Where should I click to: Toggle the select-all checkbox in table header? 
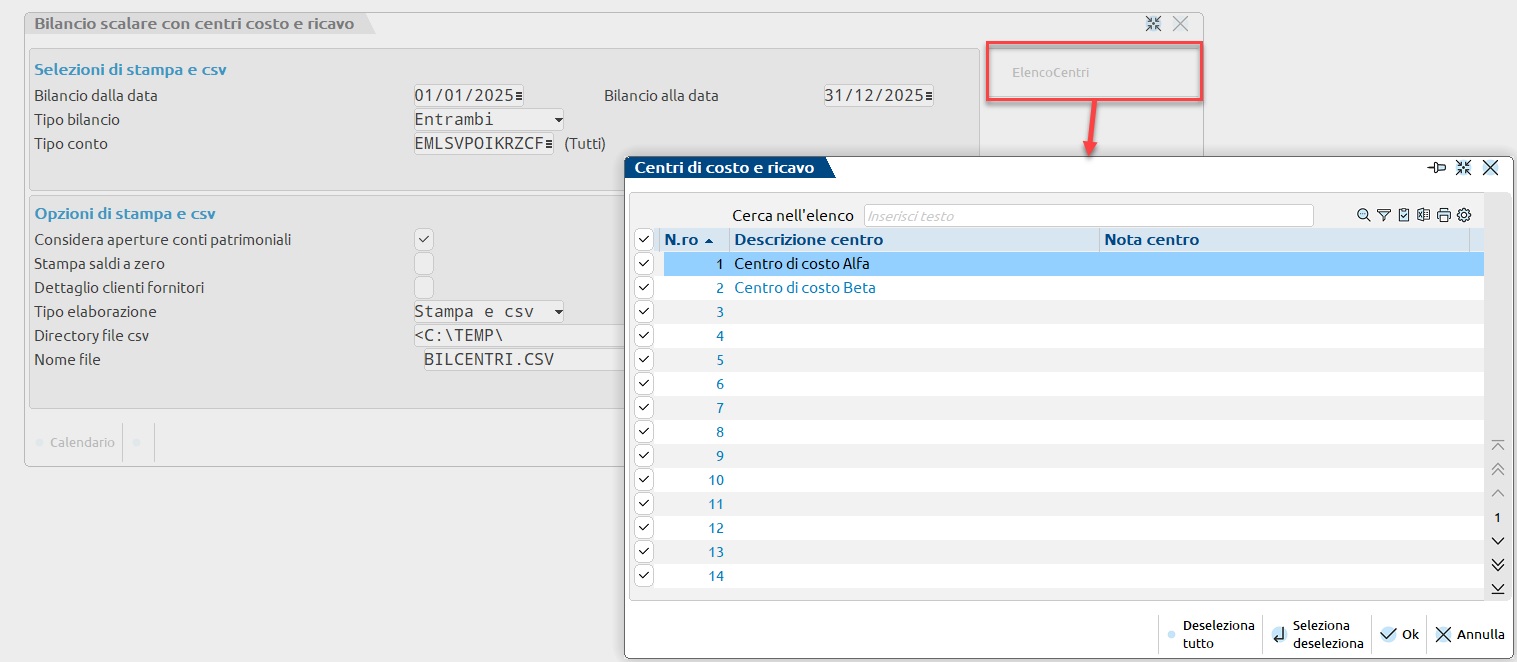pyautogui.click(x=644, y=240)
